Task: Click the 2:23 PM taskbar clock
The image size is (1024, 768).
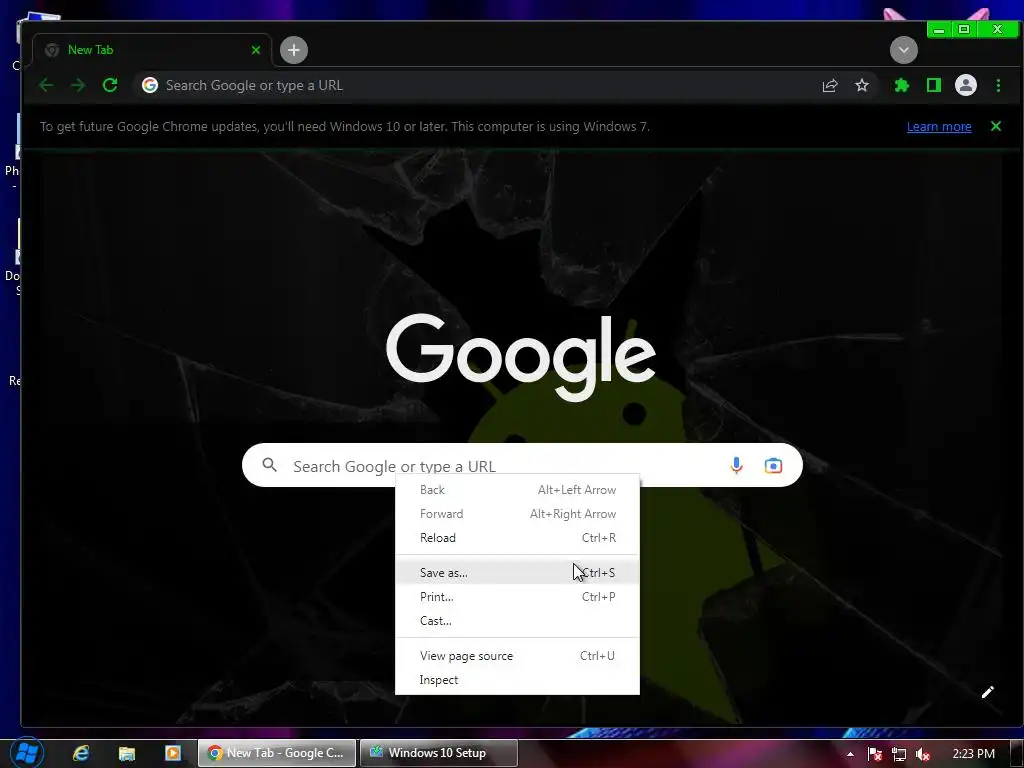Action: pyautogui.click(x=974, y=754)
